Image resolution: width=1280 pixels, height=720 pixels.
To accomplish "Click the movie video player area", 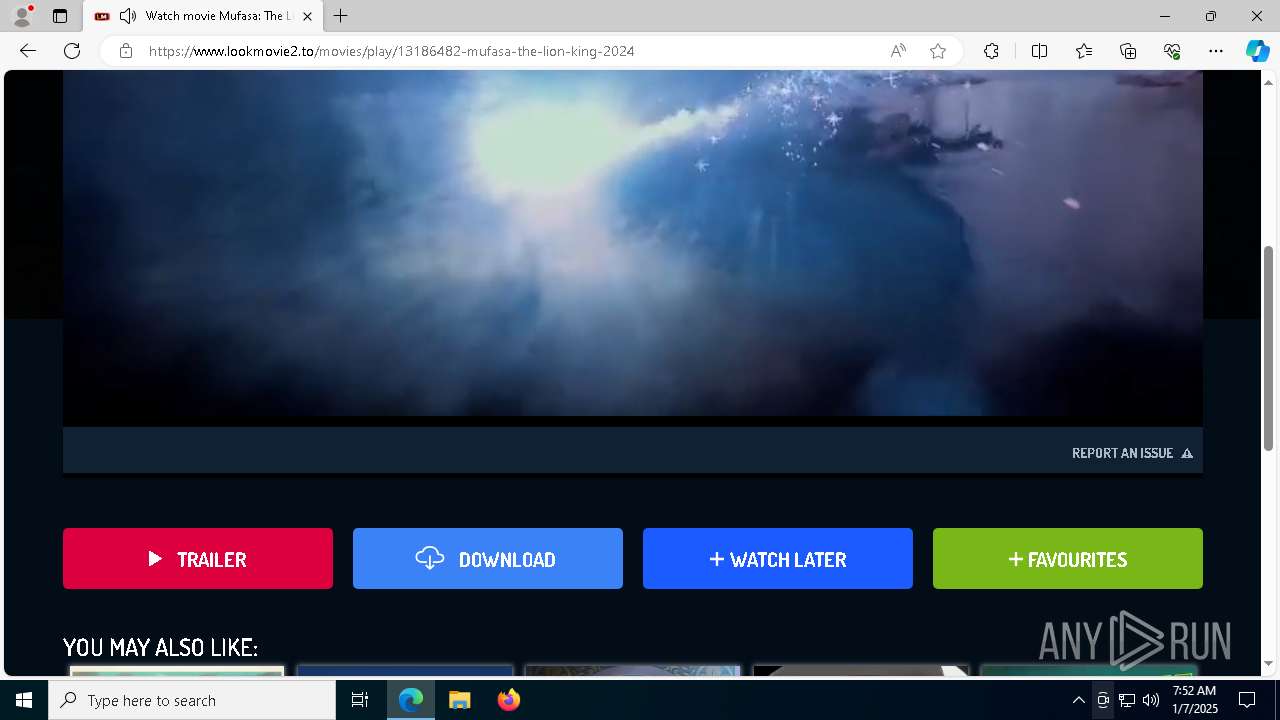I will click(633, 248).
